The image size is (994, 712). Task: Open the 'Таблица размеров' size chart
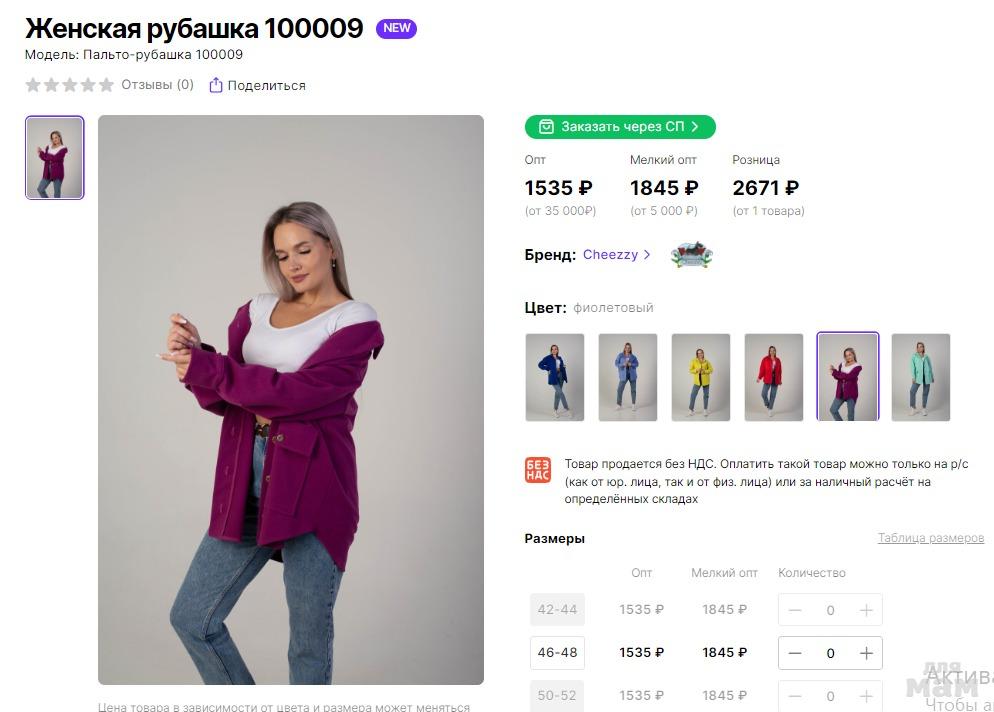930,538
